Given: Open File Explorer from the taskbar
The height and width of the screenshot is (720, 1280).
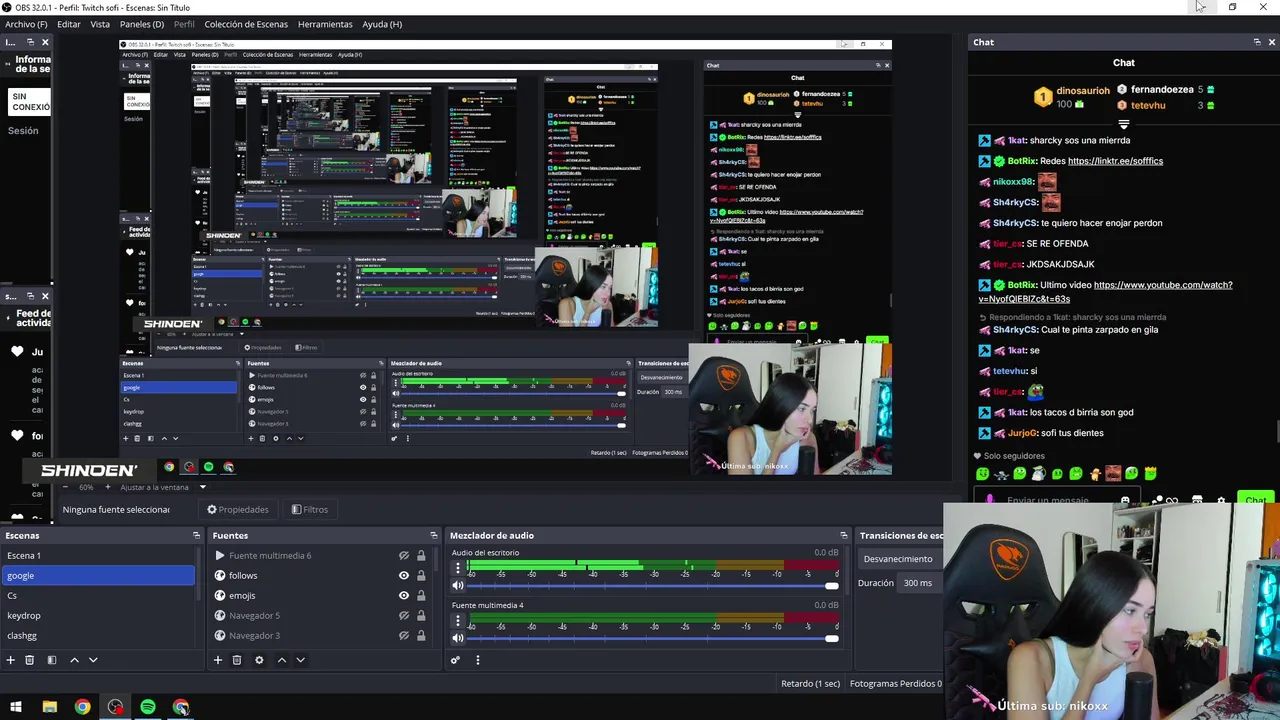Looking at the screenshot, I should (49, 707).
